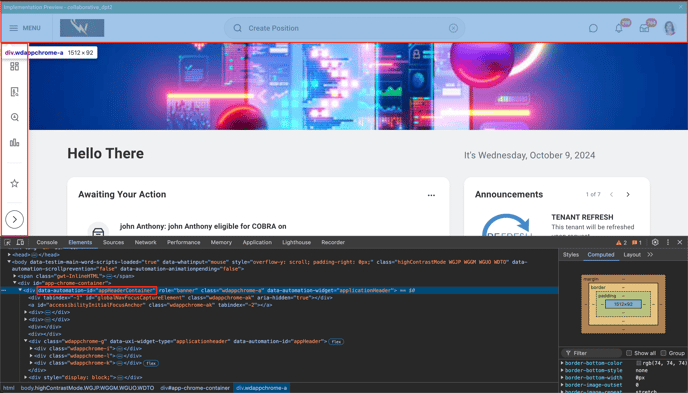Select the Elements tab
The width and height of the screenshot is (688, 393).
(80, 242)
